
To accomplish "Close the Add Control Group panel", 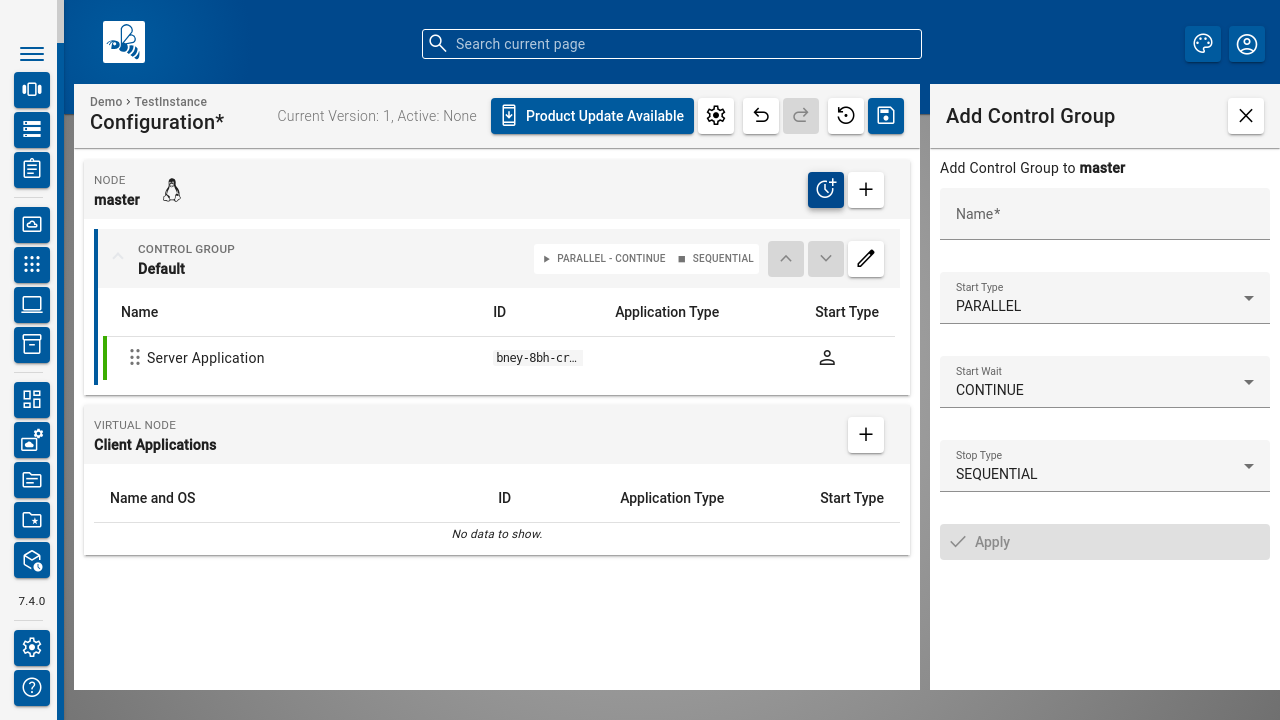I will tap(1246, 116).
